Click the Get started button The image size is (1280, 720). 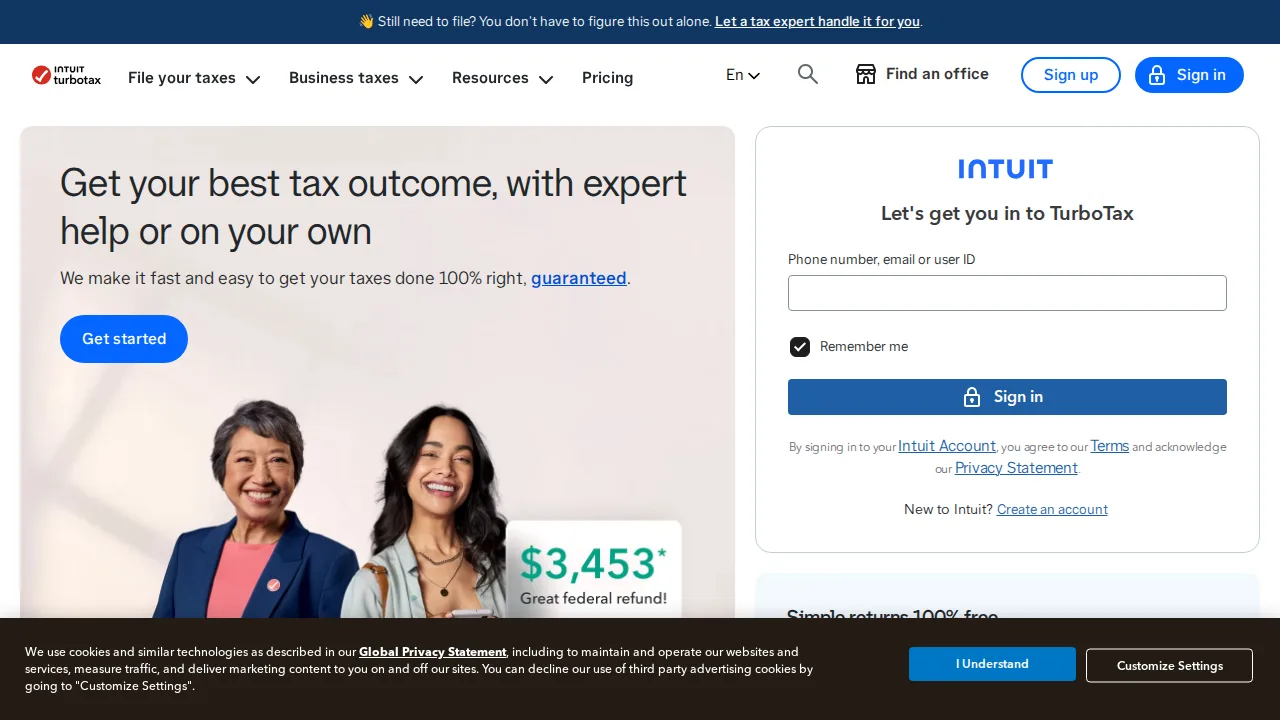(x=124, y=339)
